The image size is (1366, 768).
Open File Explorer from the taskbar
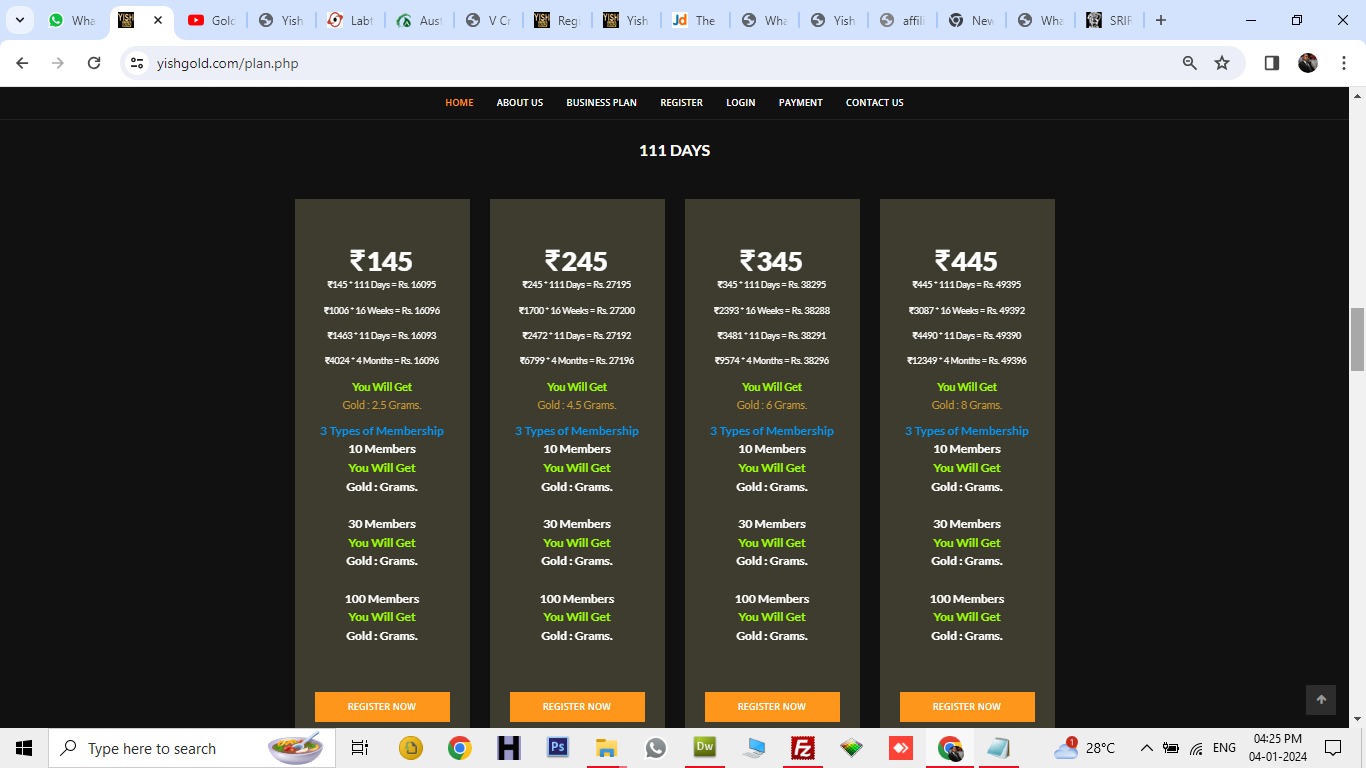point(607,748)
